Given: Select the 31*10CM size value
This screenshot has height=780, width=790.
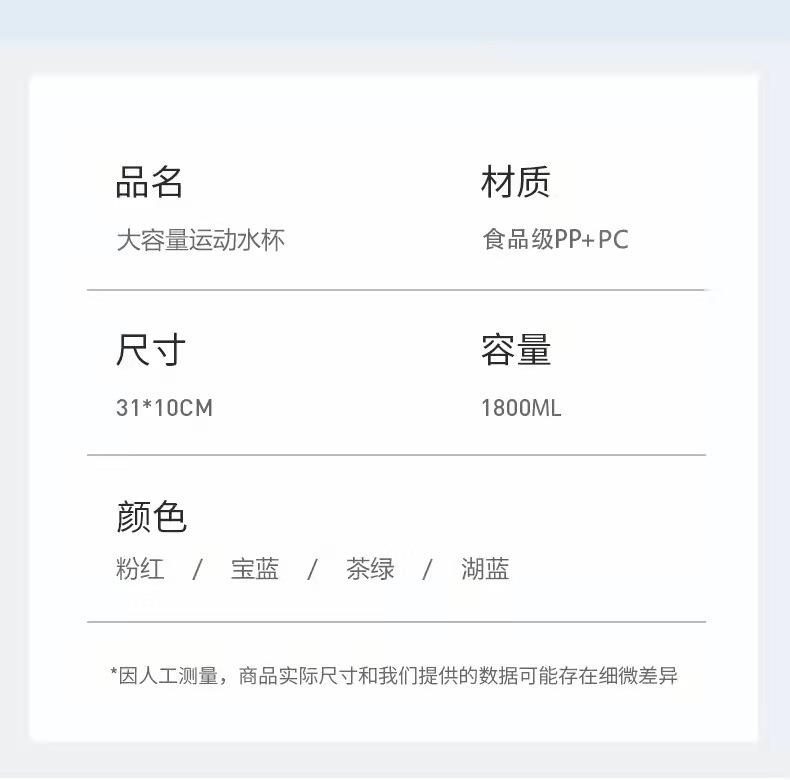Looking at the screenshot, I should [164, 408].
